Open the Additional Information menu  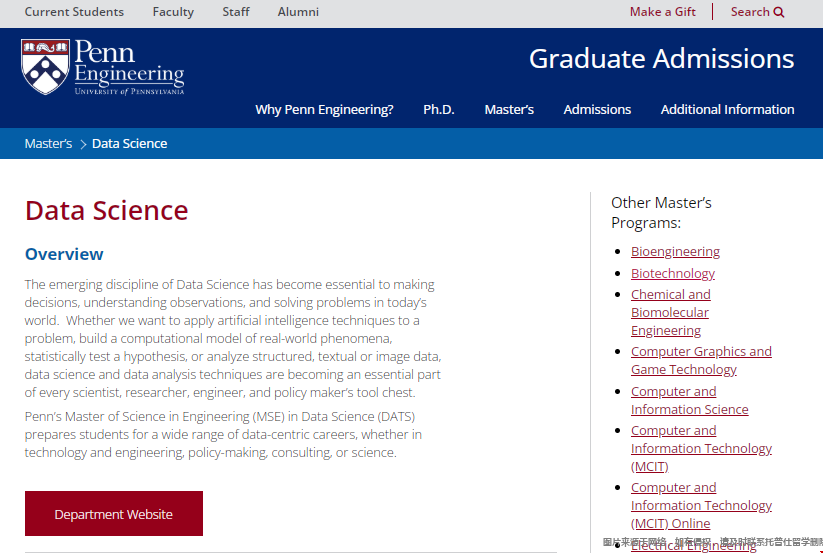tap(727, 109)
